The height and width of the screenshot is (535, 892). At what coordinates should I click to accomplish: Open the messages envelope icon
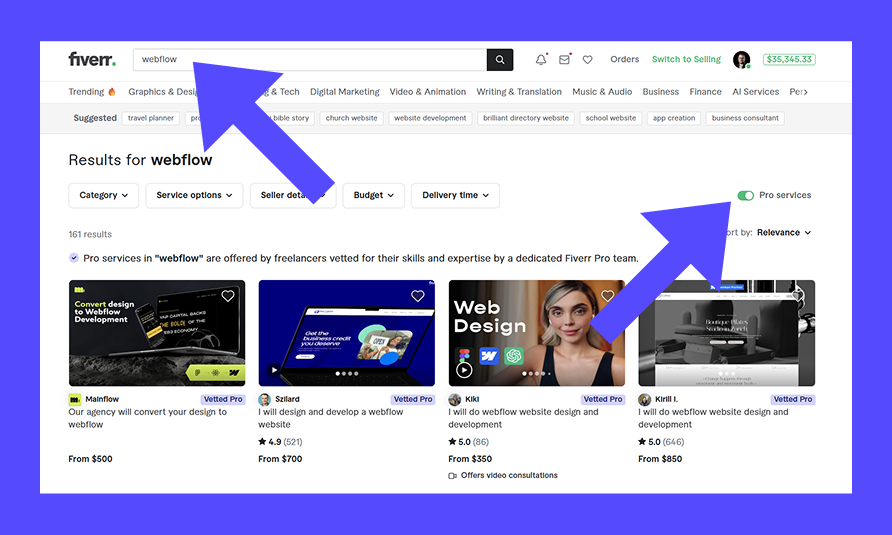(564, 59)
